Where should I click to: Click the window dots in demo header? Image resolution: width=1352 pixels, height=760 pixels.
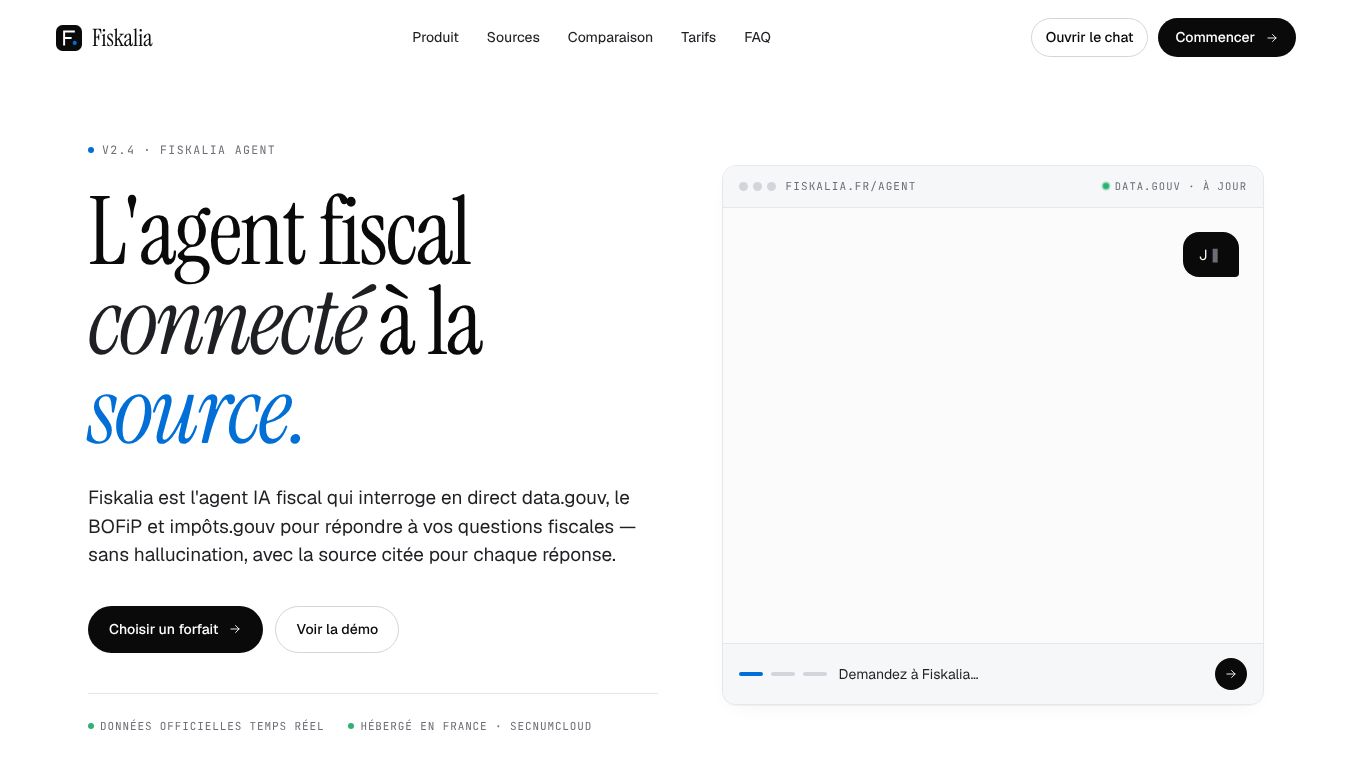point(757,186)
